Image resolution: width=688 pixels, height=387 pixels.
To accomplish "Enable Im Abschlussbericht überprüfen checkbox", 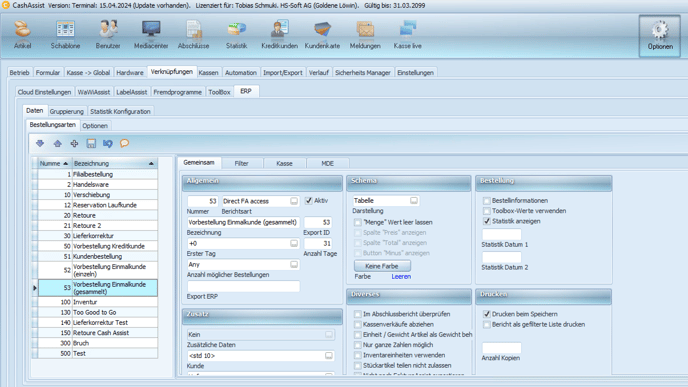I will (x=358, y=314).
